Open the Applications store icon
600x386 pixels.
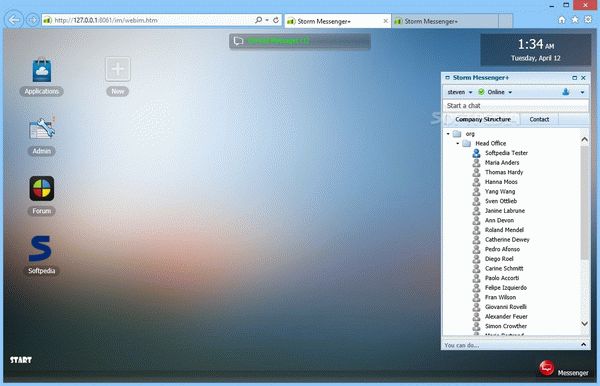42,70
